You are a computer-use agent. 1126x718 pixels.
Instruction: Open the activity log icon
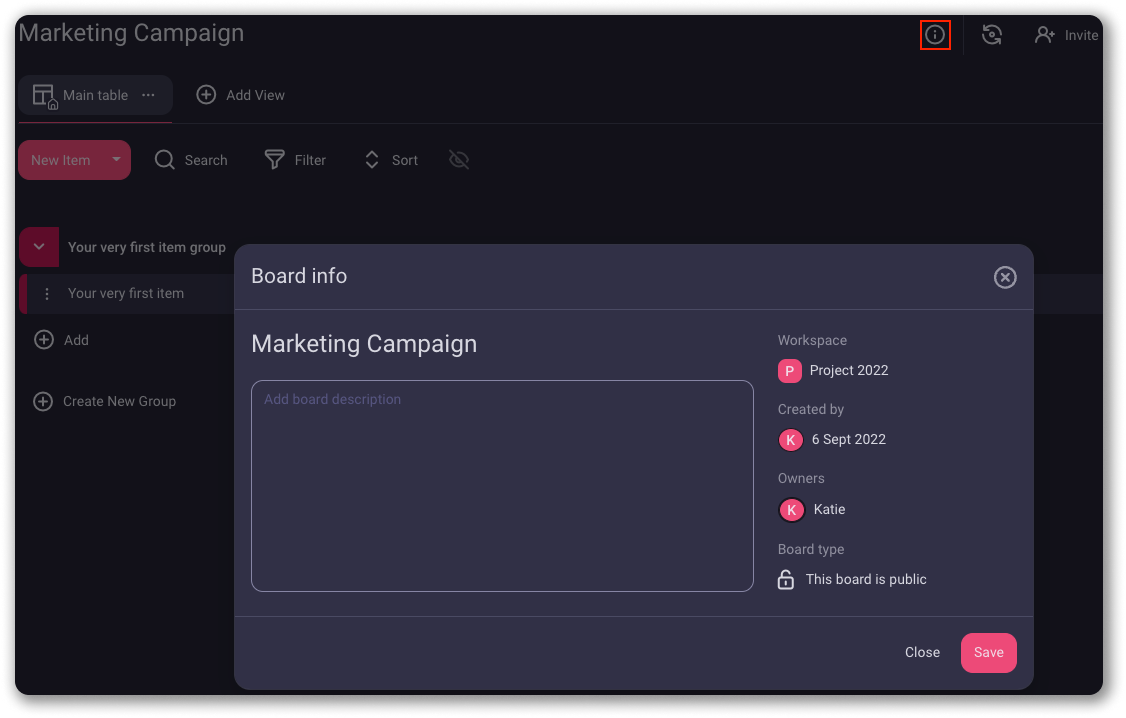coord(992,34)
